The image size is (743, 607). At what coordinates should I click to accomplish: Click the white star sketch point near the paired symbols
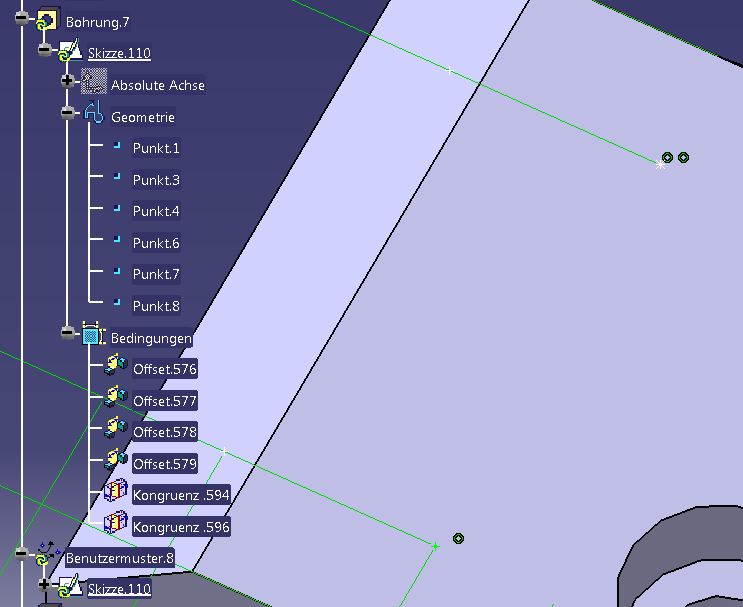[660, 165]
